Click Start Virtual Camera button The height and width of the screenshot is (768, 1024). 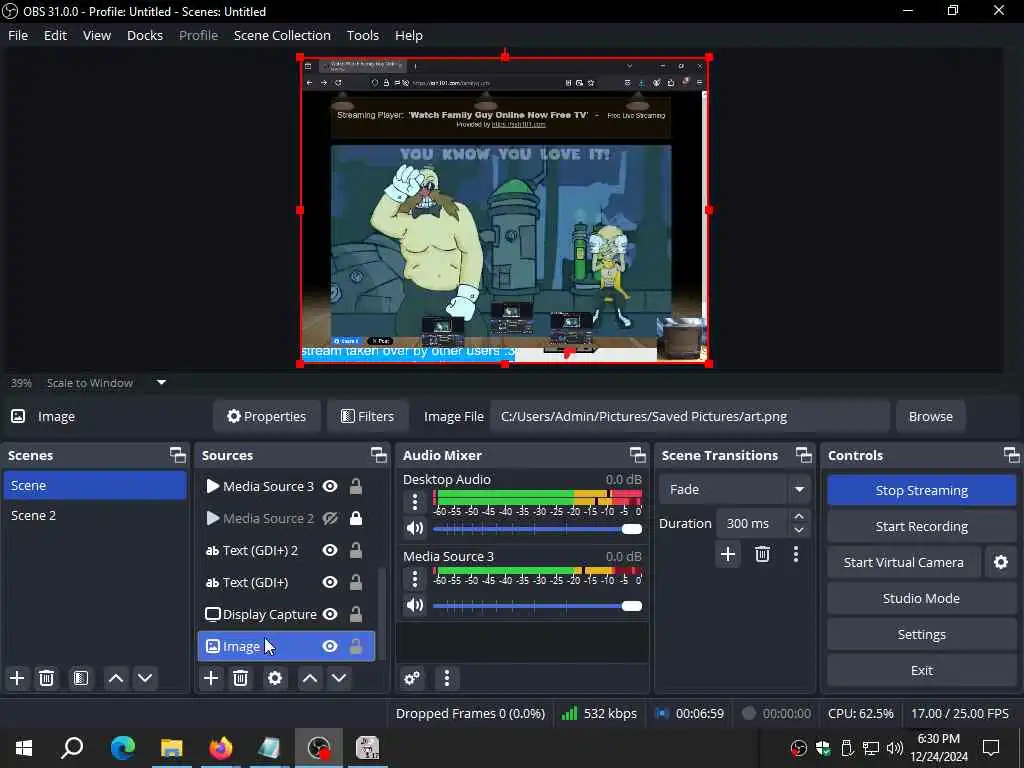(904, 562)
